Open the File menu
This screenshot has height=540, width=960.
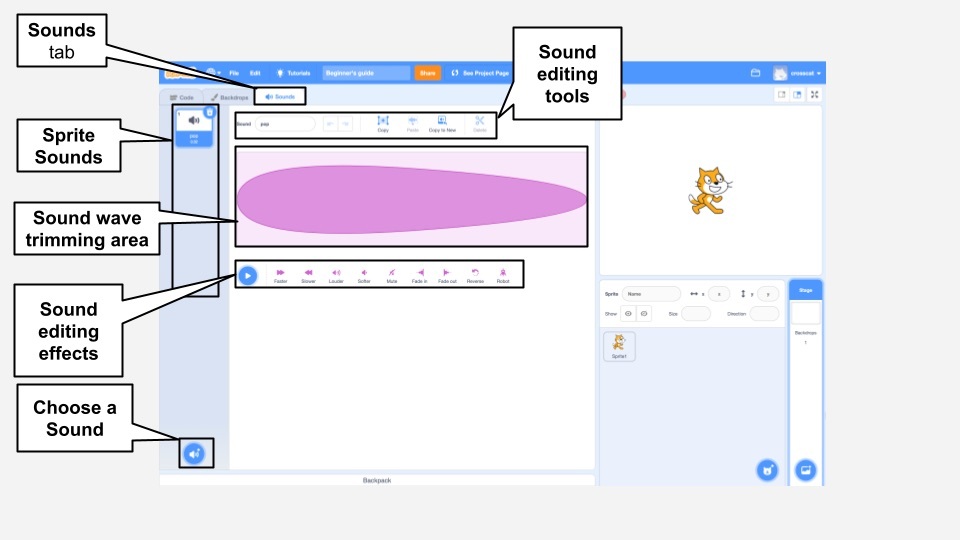click(234, 73)
